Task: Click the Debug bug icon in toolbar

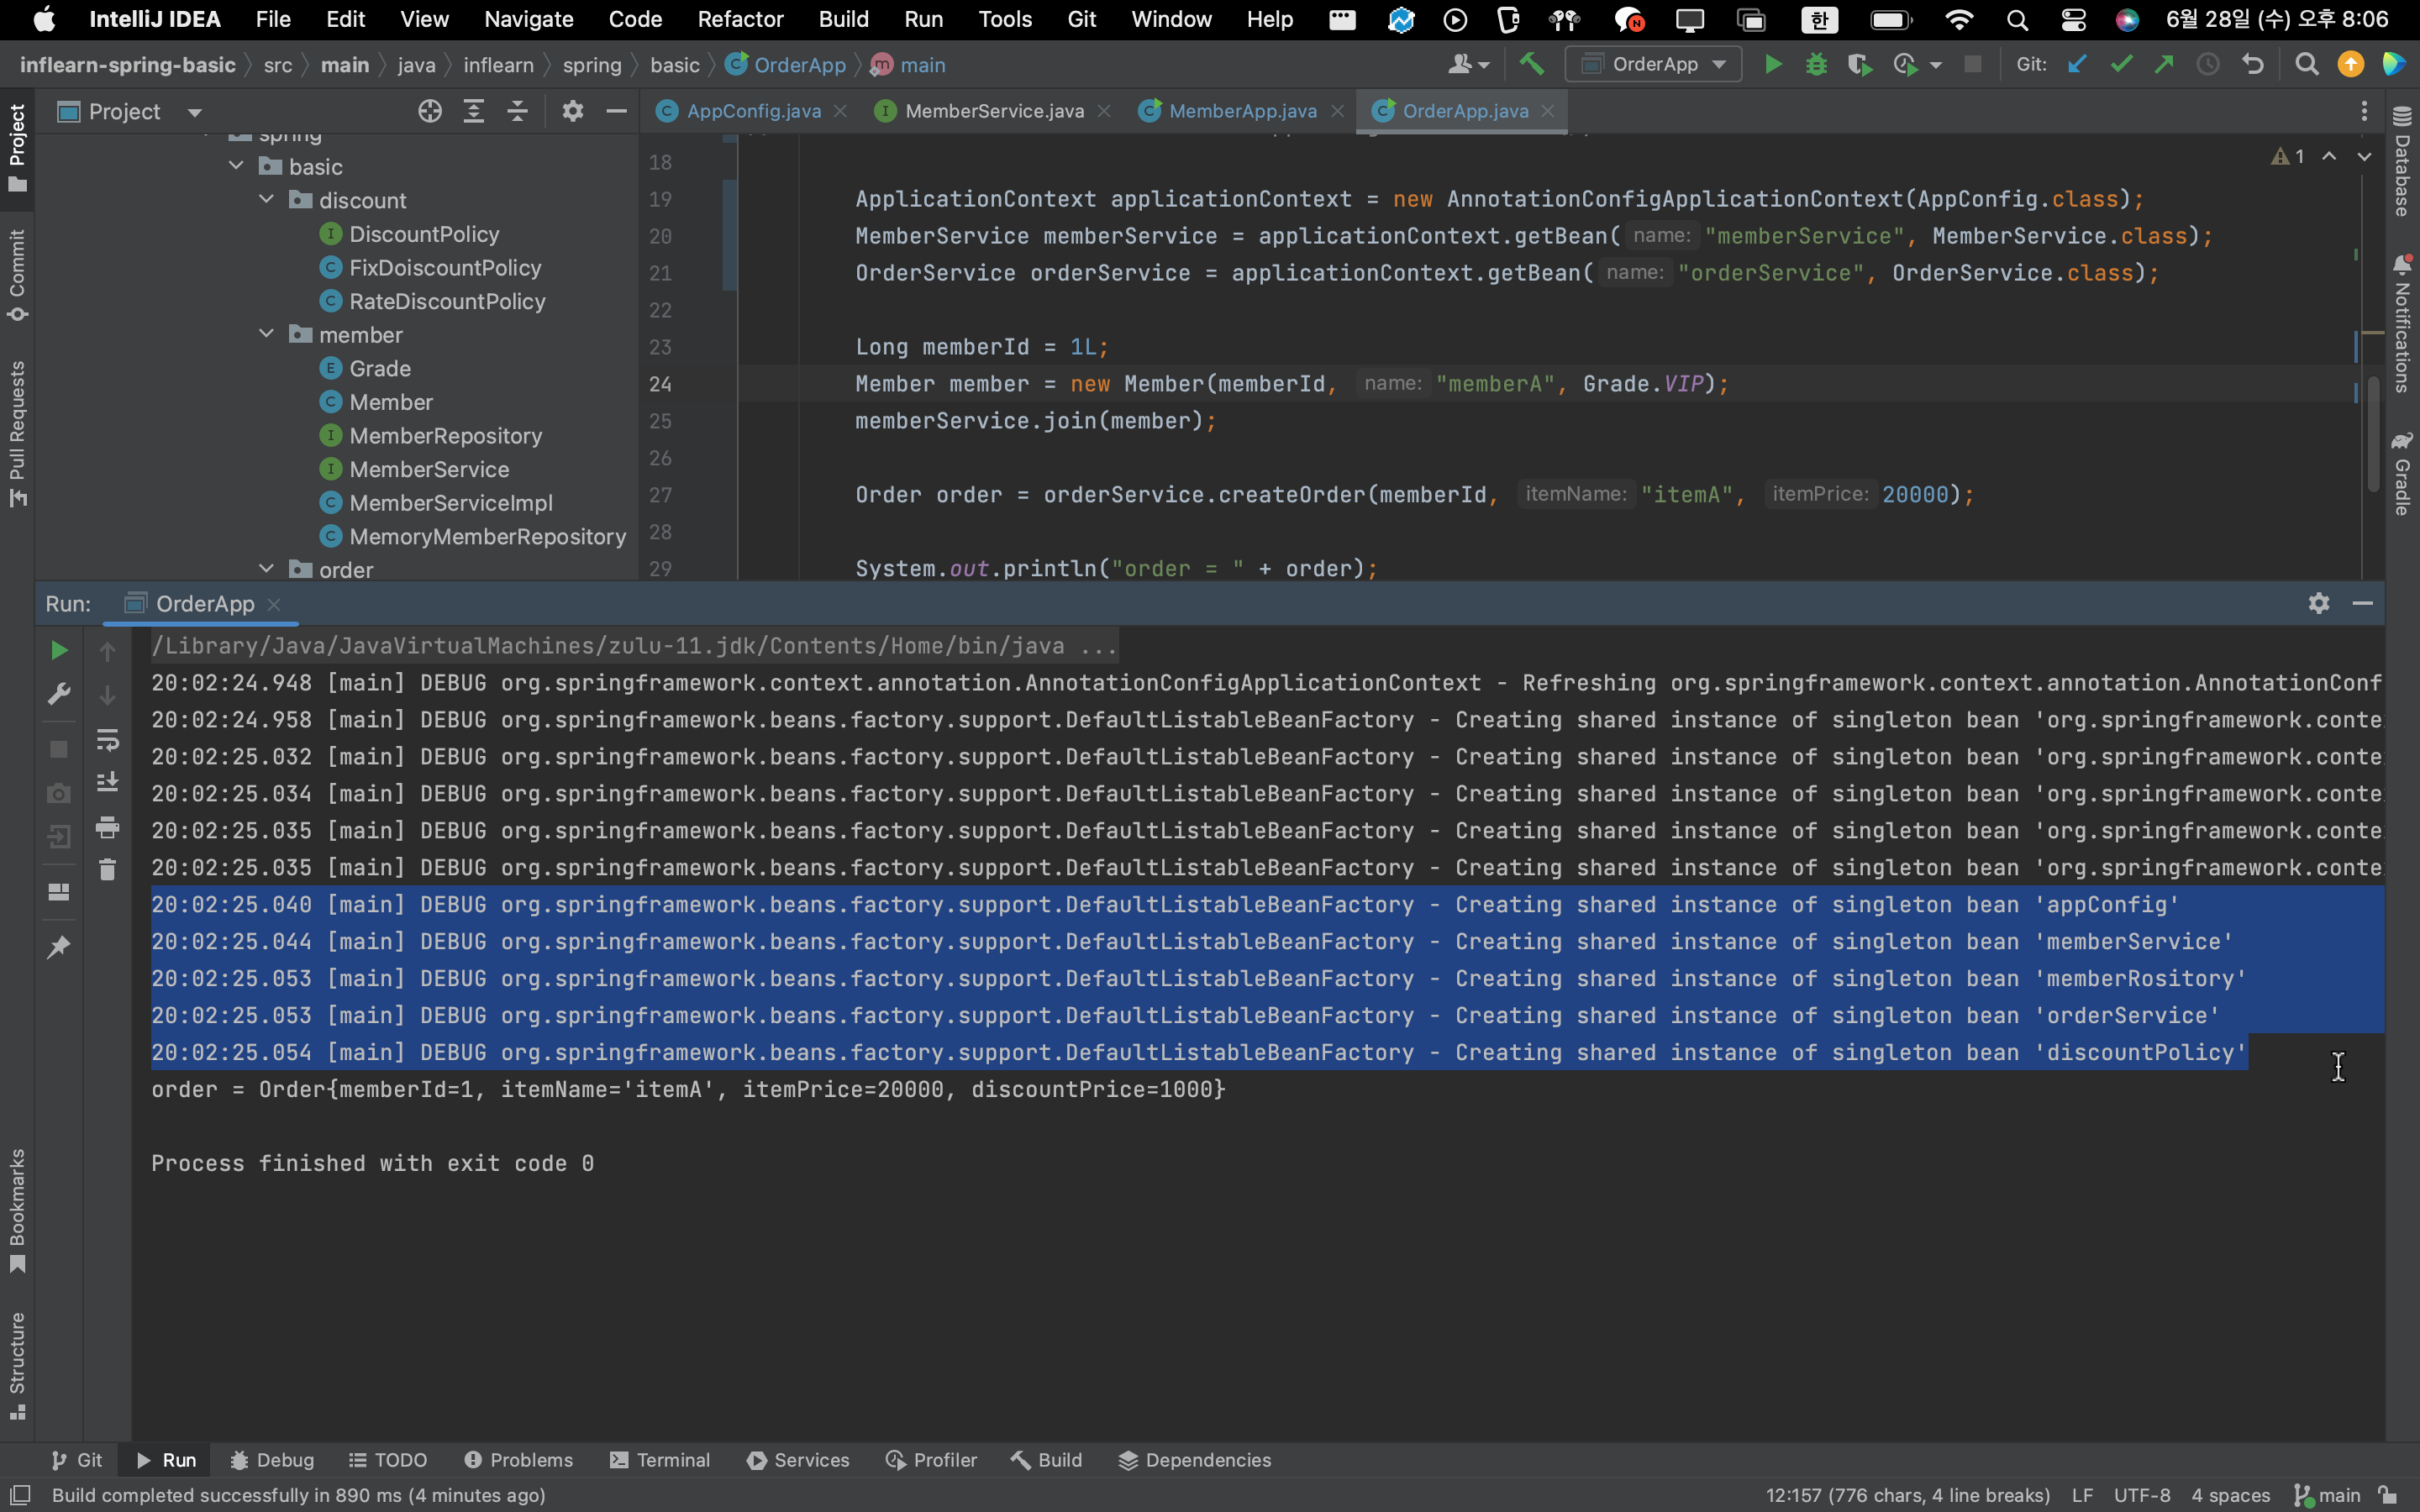Action: pos(1816,65)
